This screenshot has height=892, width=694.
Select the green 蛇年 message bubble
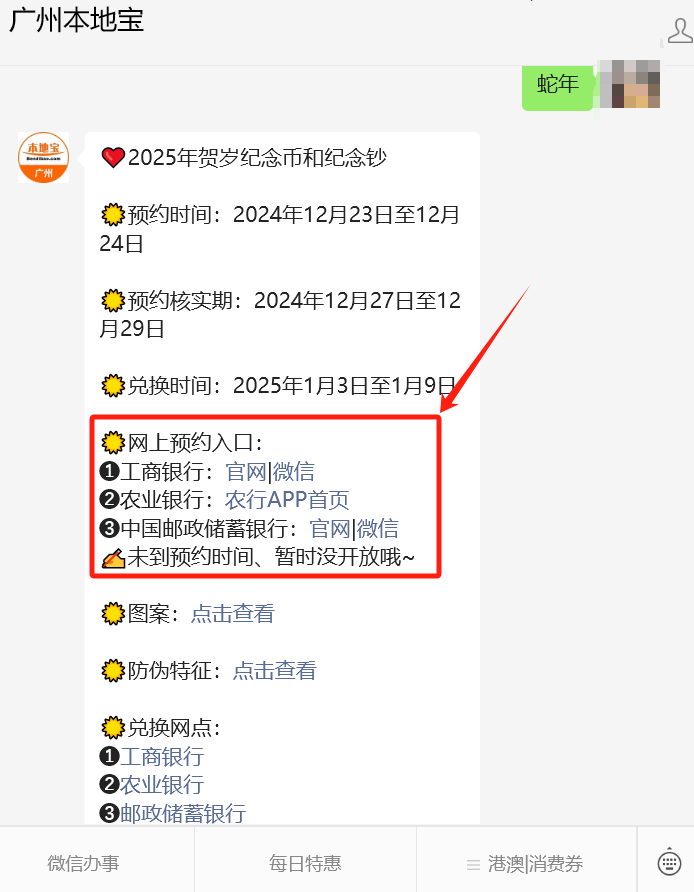click(x=558, y=86)
